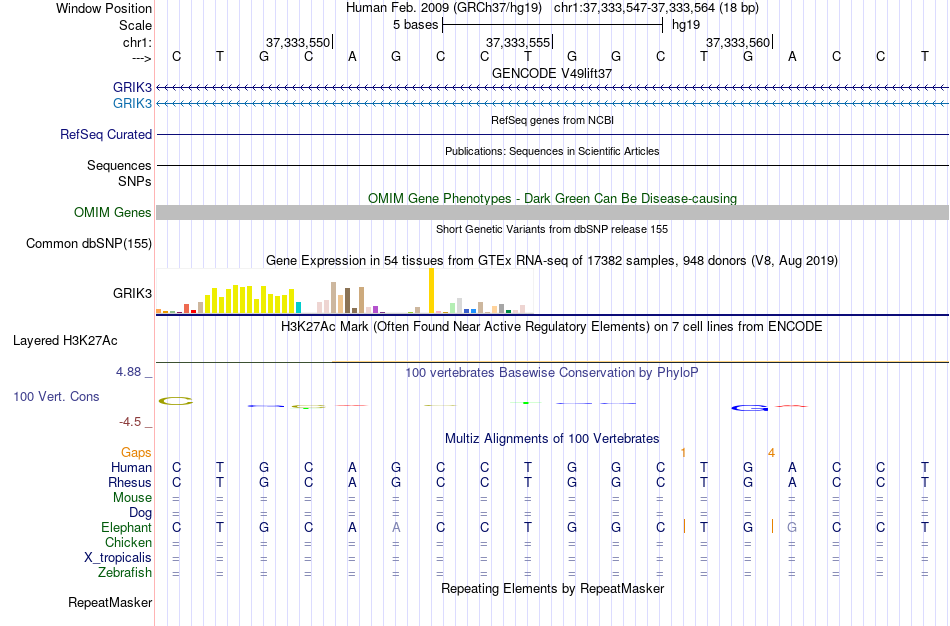
Task: Click the cyan bar in GTEx expression chart
Action: pos(298,307)
